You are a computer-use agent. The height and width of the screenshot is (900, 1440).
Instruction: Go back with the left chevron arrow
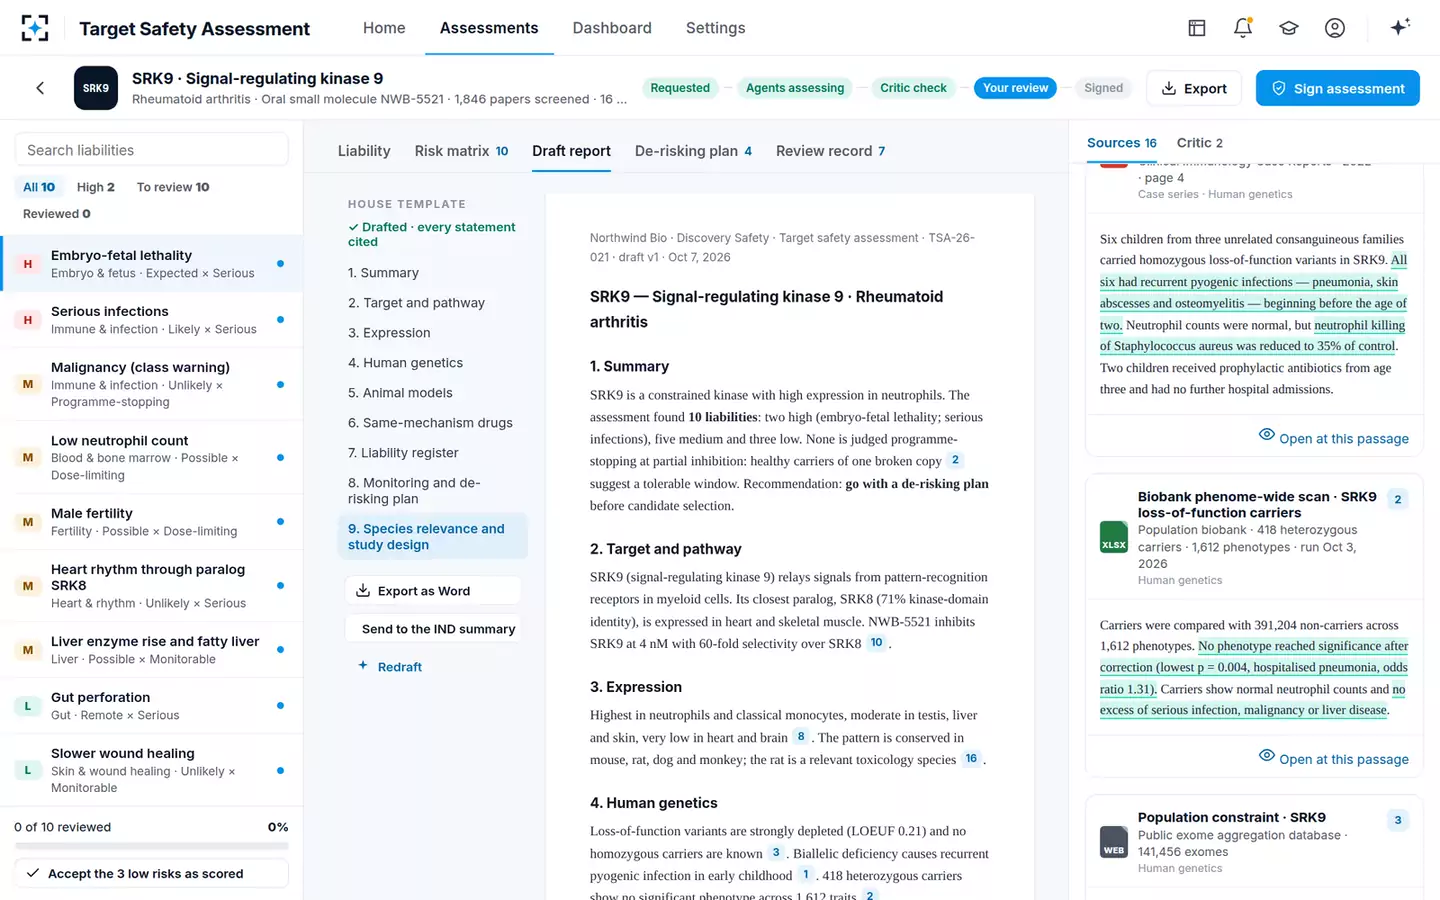[x=40, y=88]
